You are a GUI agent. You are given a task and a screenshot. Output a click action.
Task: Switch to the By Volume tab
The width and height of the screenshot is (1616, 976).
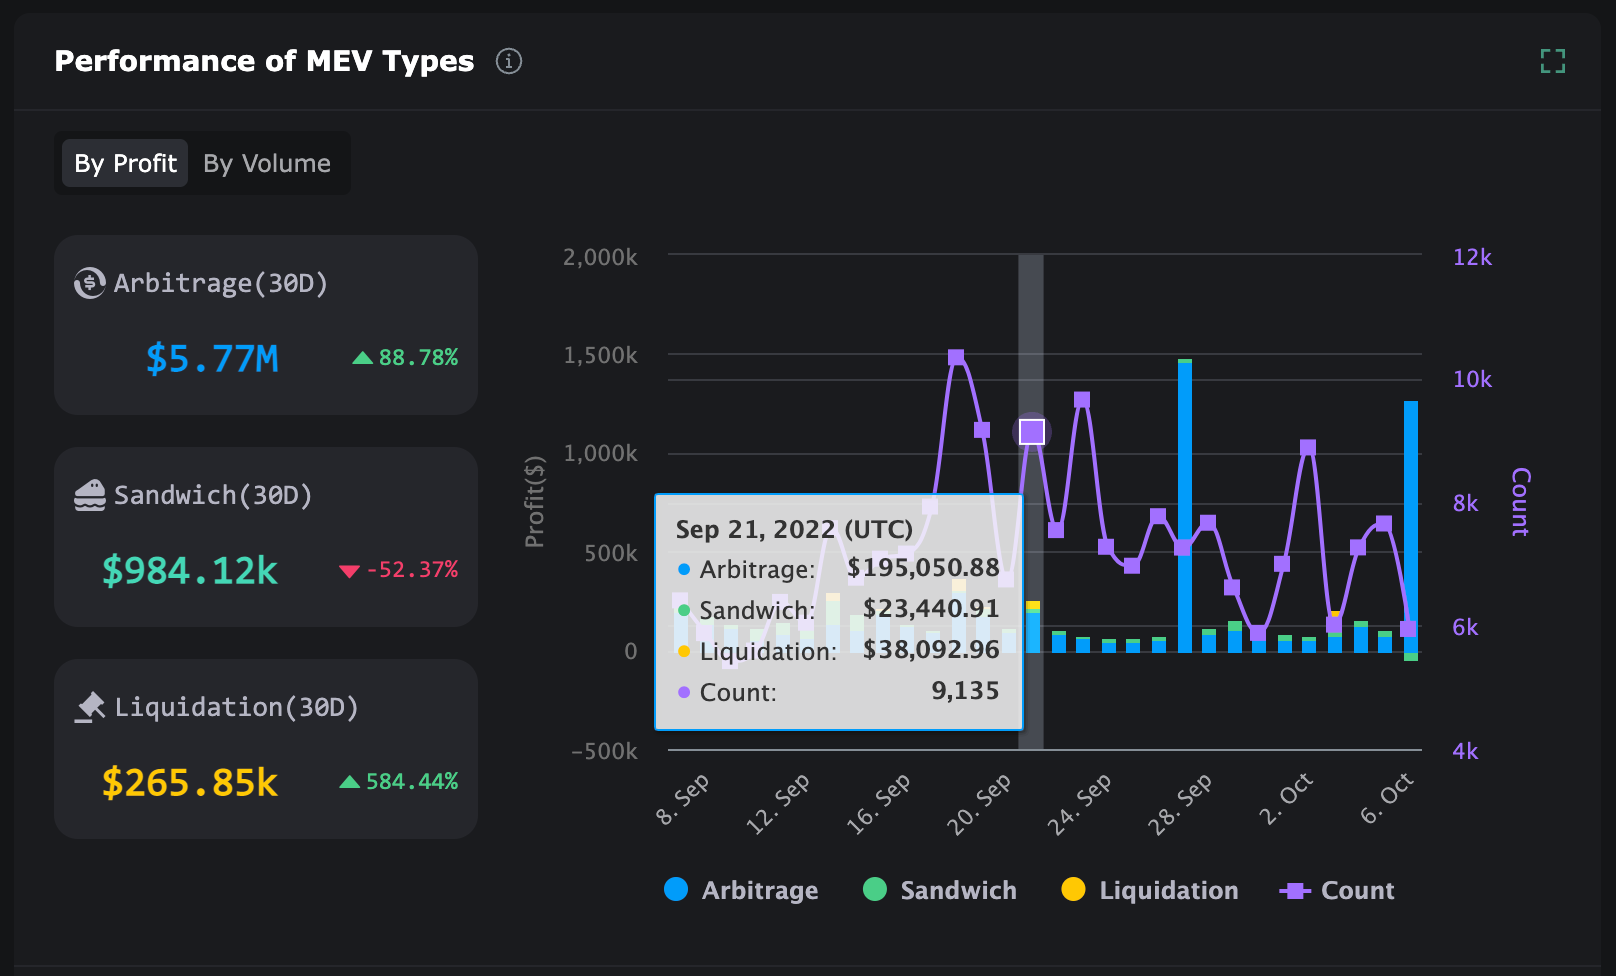point(267,163)
